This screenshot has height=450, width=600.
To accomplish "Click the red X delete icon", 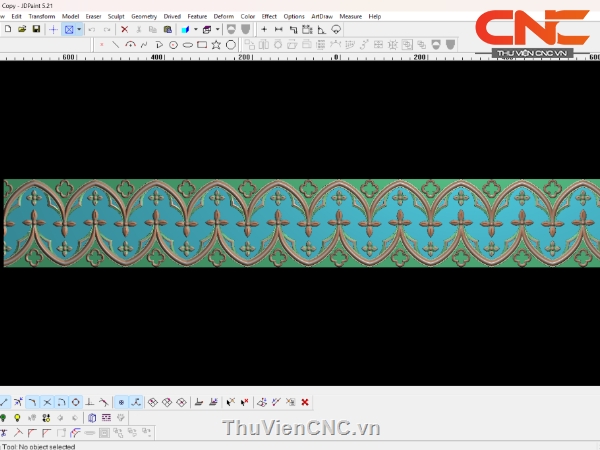I will (124, 30).
